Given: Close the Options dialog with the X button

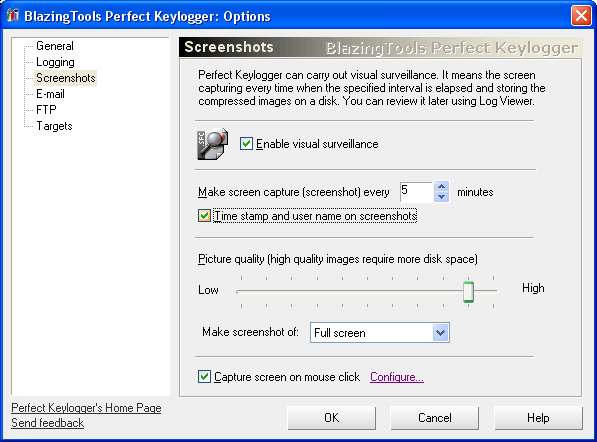Looking at the screenshot, I should [581, 16].
